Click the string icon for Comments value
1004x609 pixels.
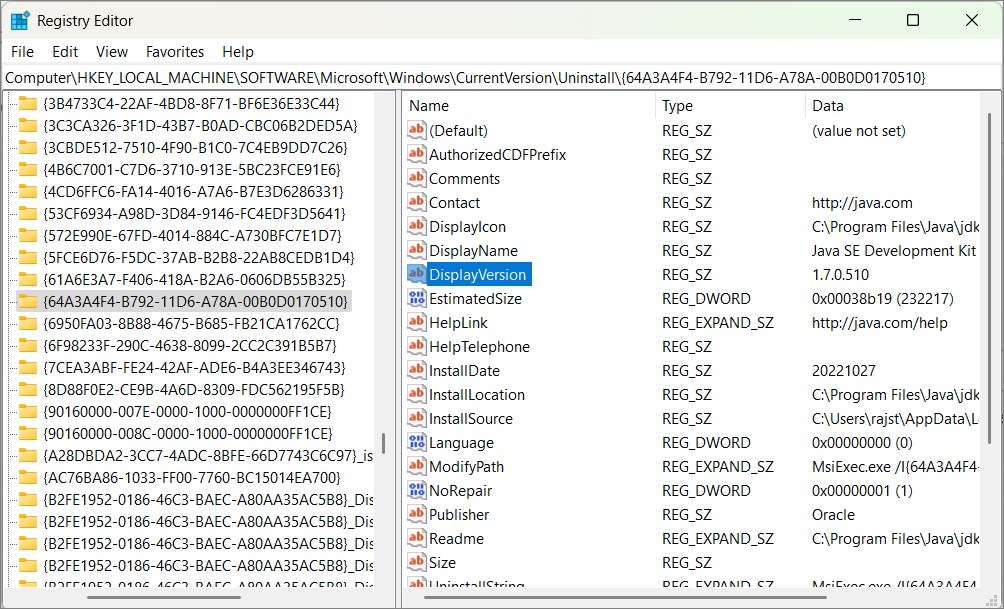coord(417,179)
